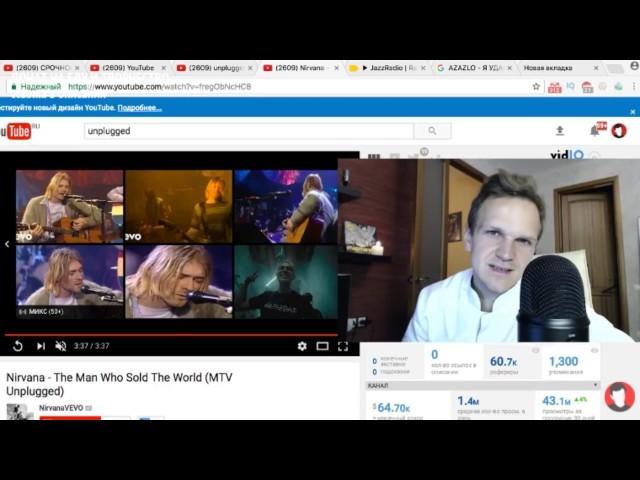Replay the video with the replay icon
Viewport: 640px width, 480px height.
point(18,346)
